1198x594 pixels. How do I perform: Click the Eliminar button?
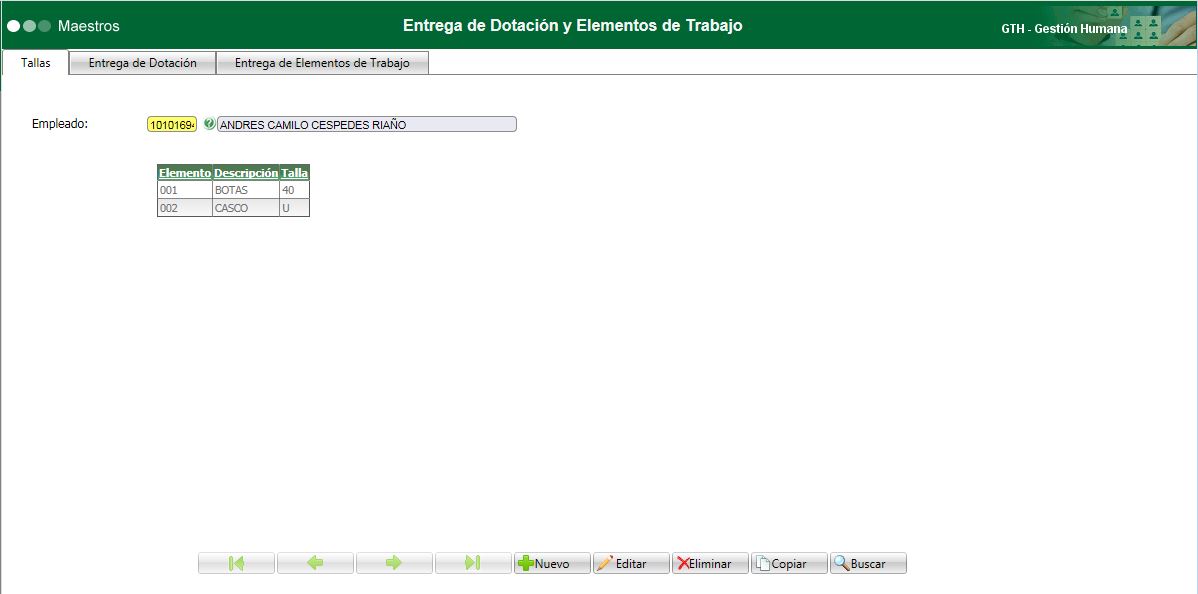pos(711,563)
